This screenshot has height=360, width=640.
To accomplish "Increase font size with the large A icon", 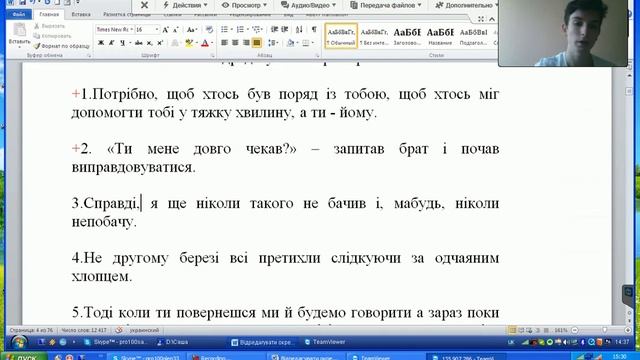I will click(165, 29).
